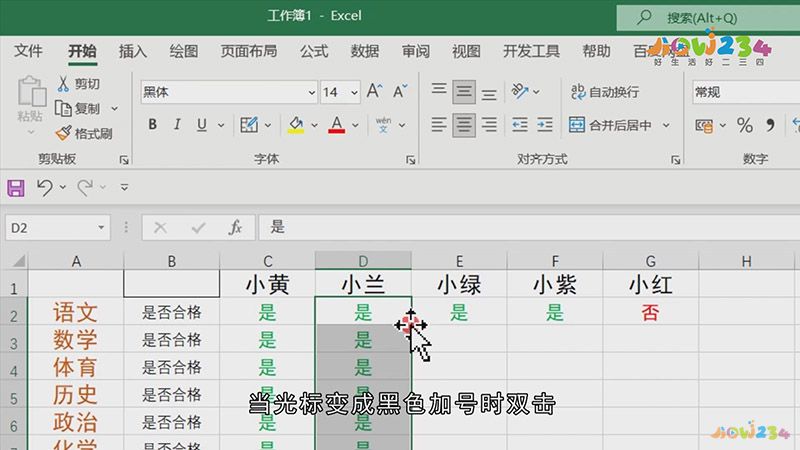
Task: Open font size 14 dropdown
Action: [354, 92]
